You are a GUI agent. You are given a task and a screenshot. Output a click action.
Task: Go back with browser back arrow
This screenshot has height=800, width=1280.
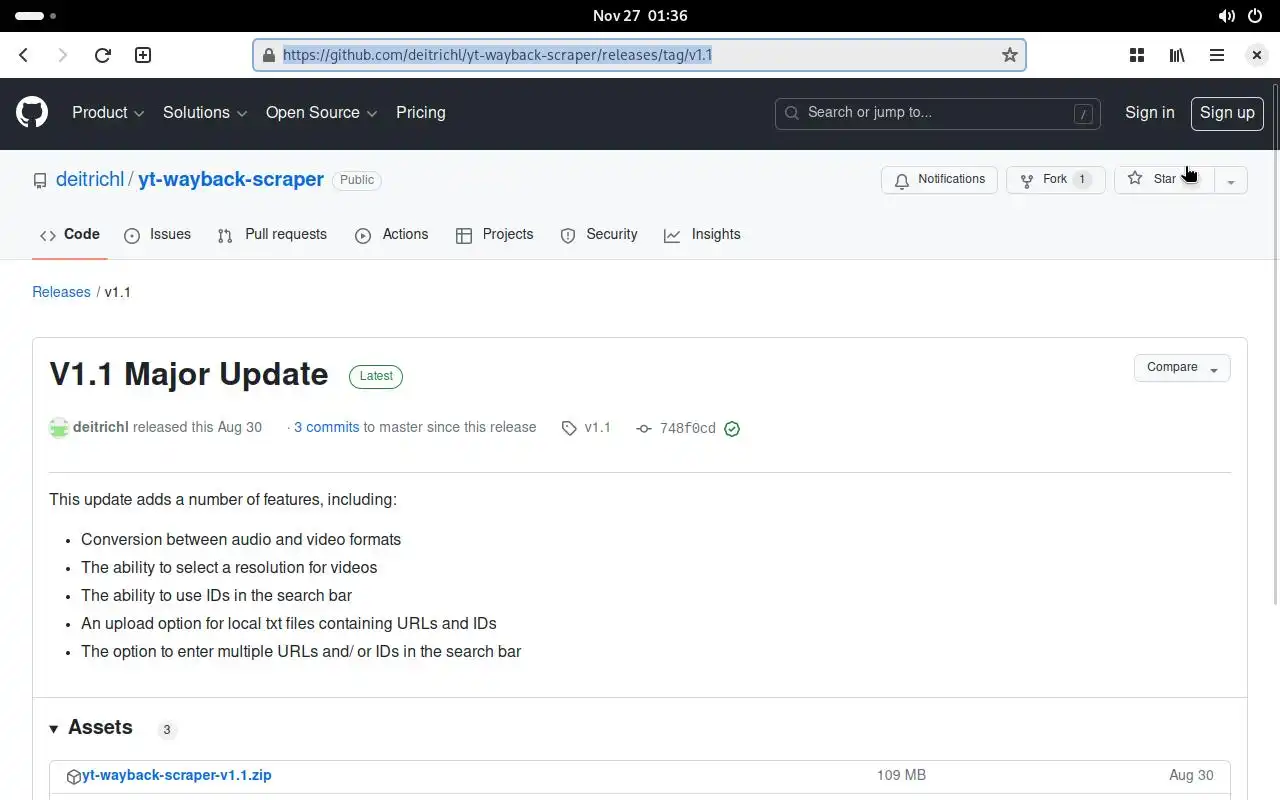click(x=24, y=55)
